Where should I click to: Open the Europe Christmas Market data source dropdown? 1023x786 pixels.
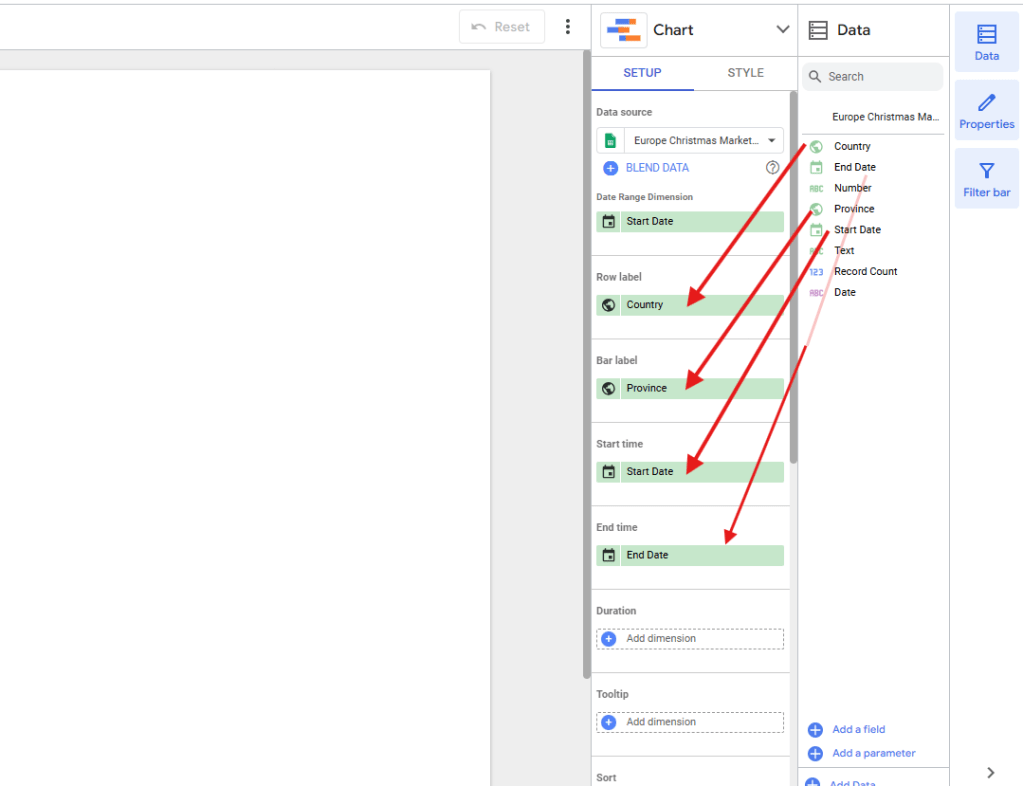[x=690, y=141]
